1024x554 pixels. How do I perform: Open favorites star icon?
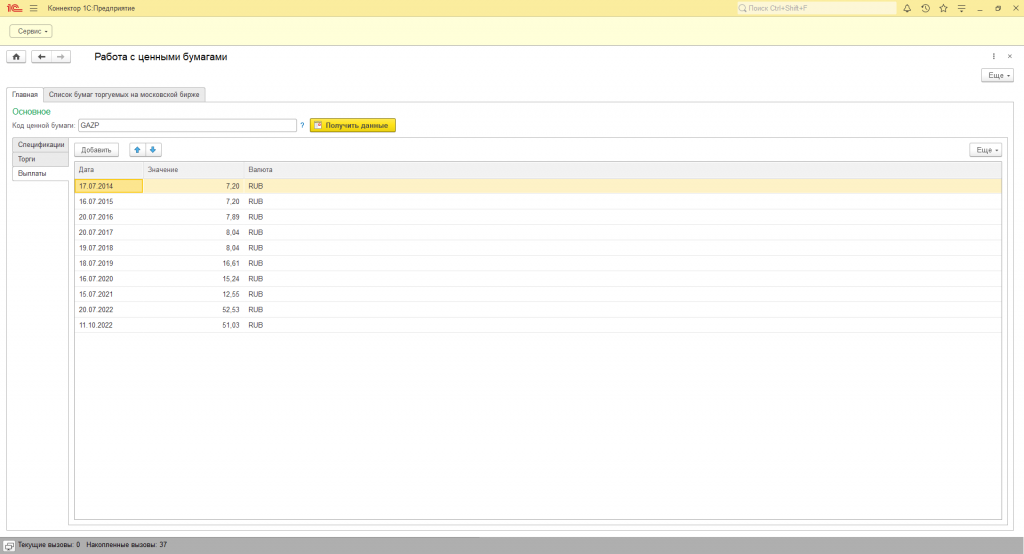[943, 8]
